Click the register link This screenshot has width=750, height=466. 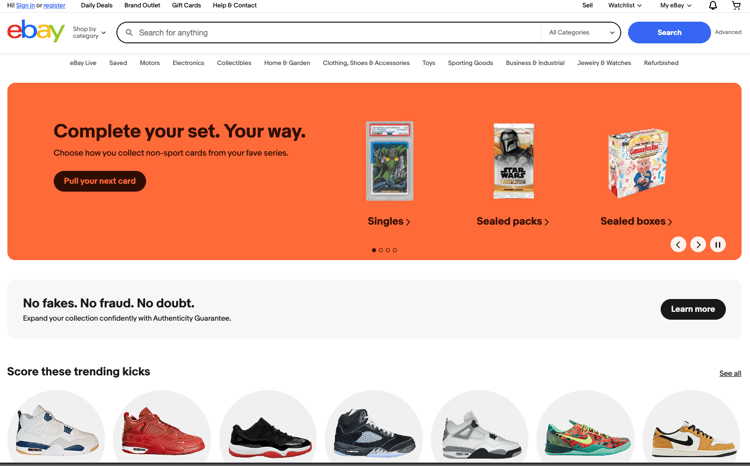(x=54, y=5)
